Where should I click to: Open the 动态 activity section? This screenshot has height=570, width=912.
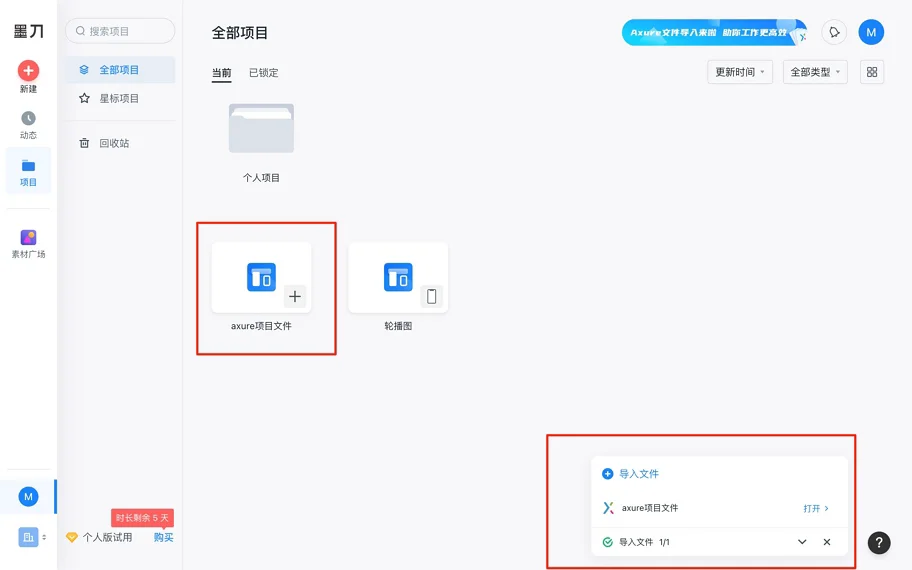[28, 125]
